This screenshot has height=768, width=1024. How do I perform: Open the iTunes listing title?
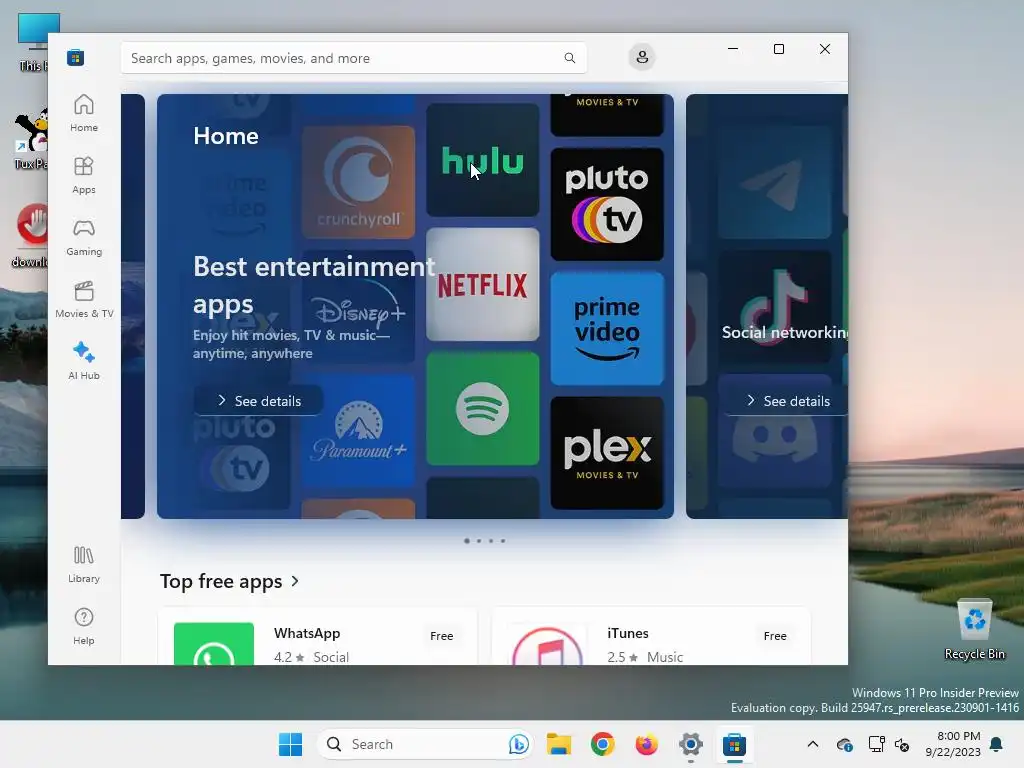628,633
